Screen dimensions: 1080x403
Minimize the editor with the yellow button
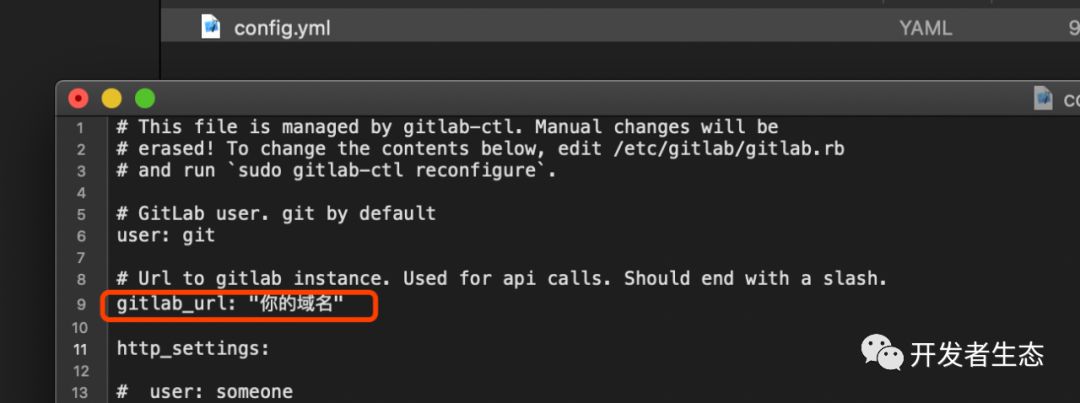coord(111,98)
